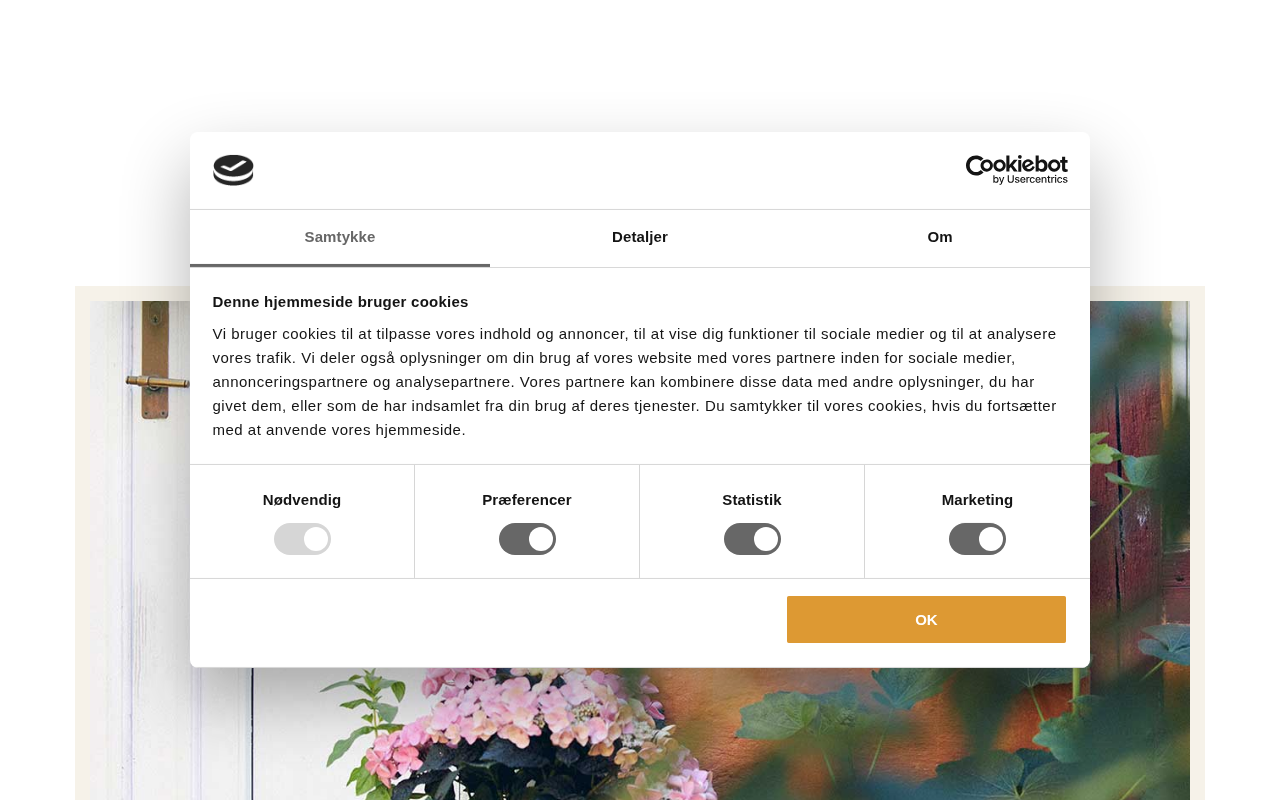
Task: Click the Statistik category label
Action: 752,500
